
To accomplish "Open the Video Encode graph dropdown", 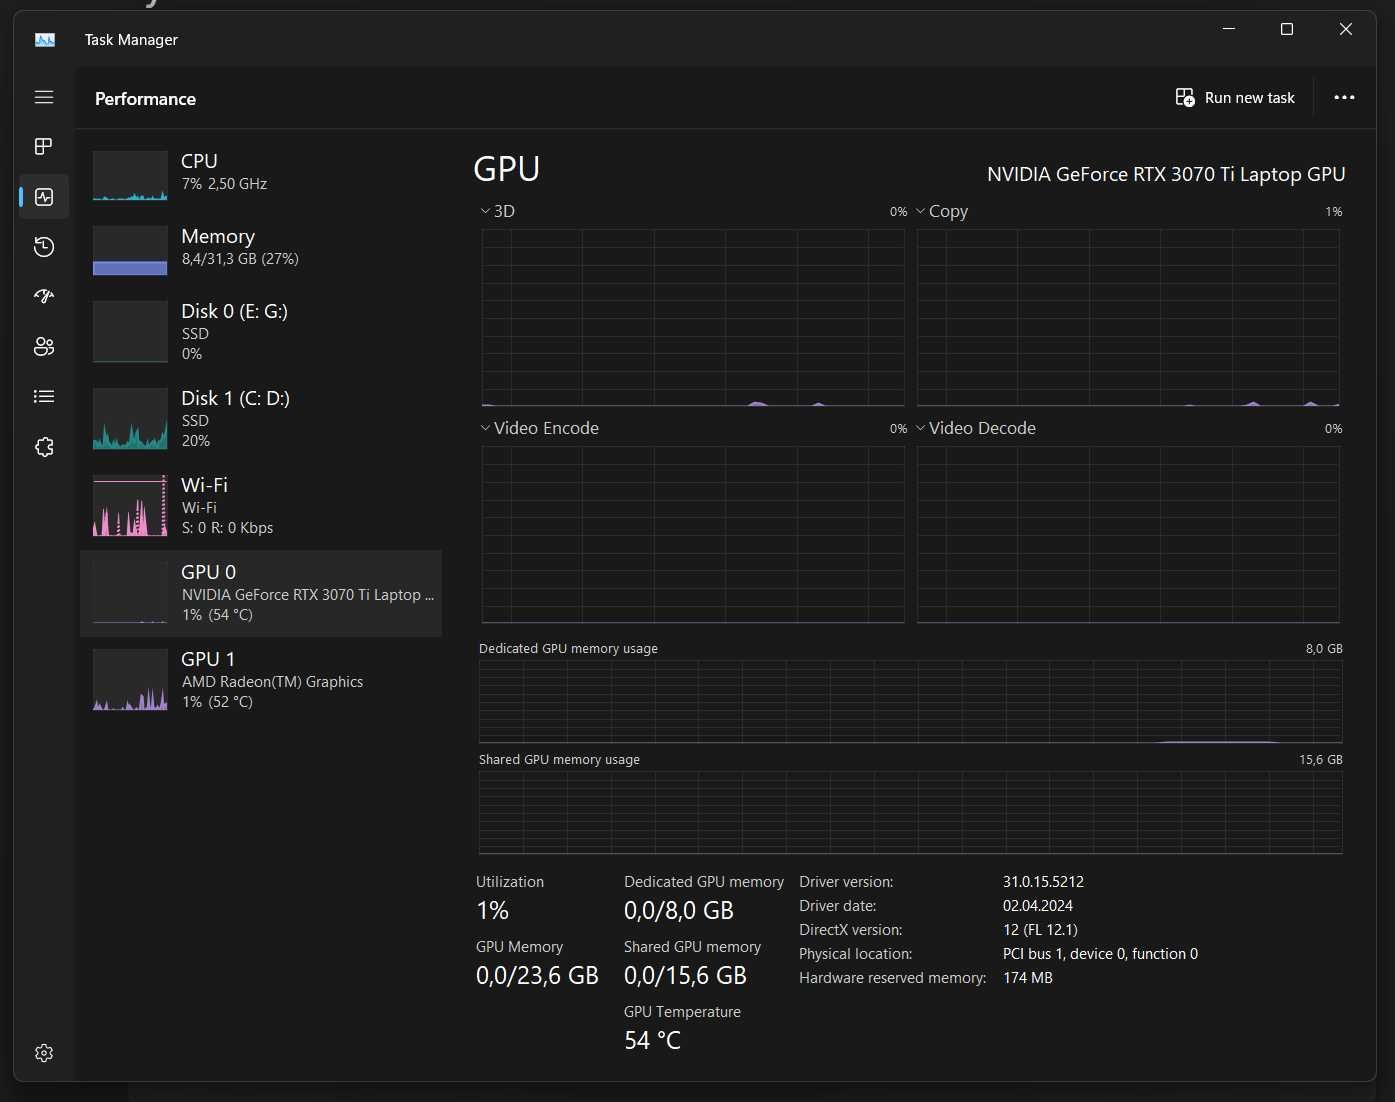I will pyautogui.click(x=540, y=428).
